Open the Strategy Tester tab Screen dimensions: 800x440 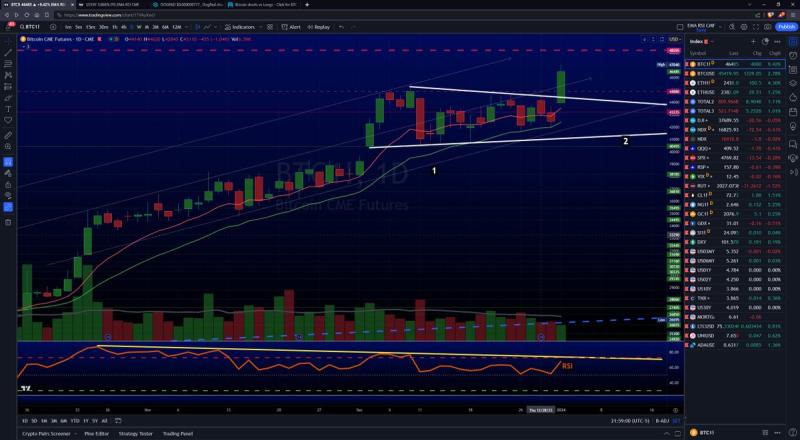click(136, 433)
